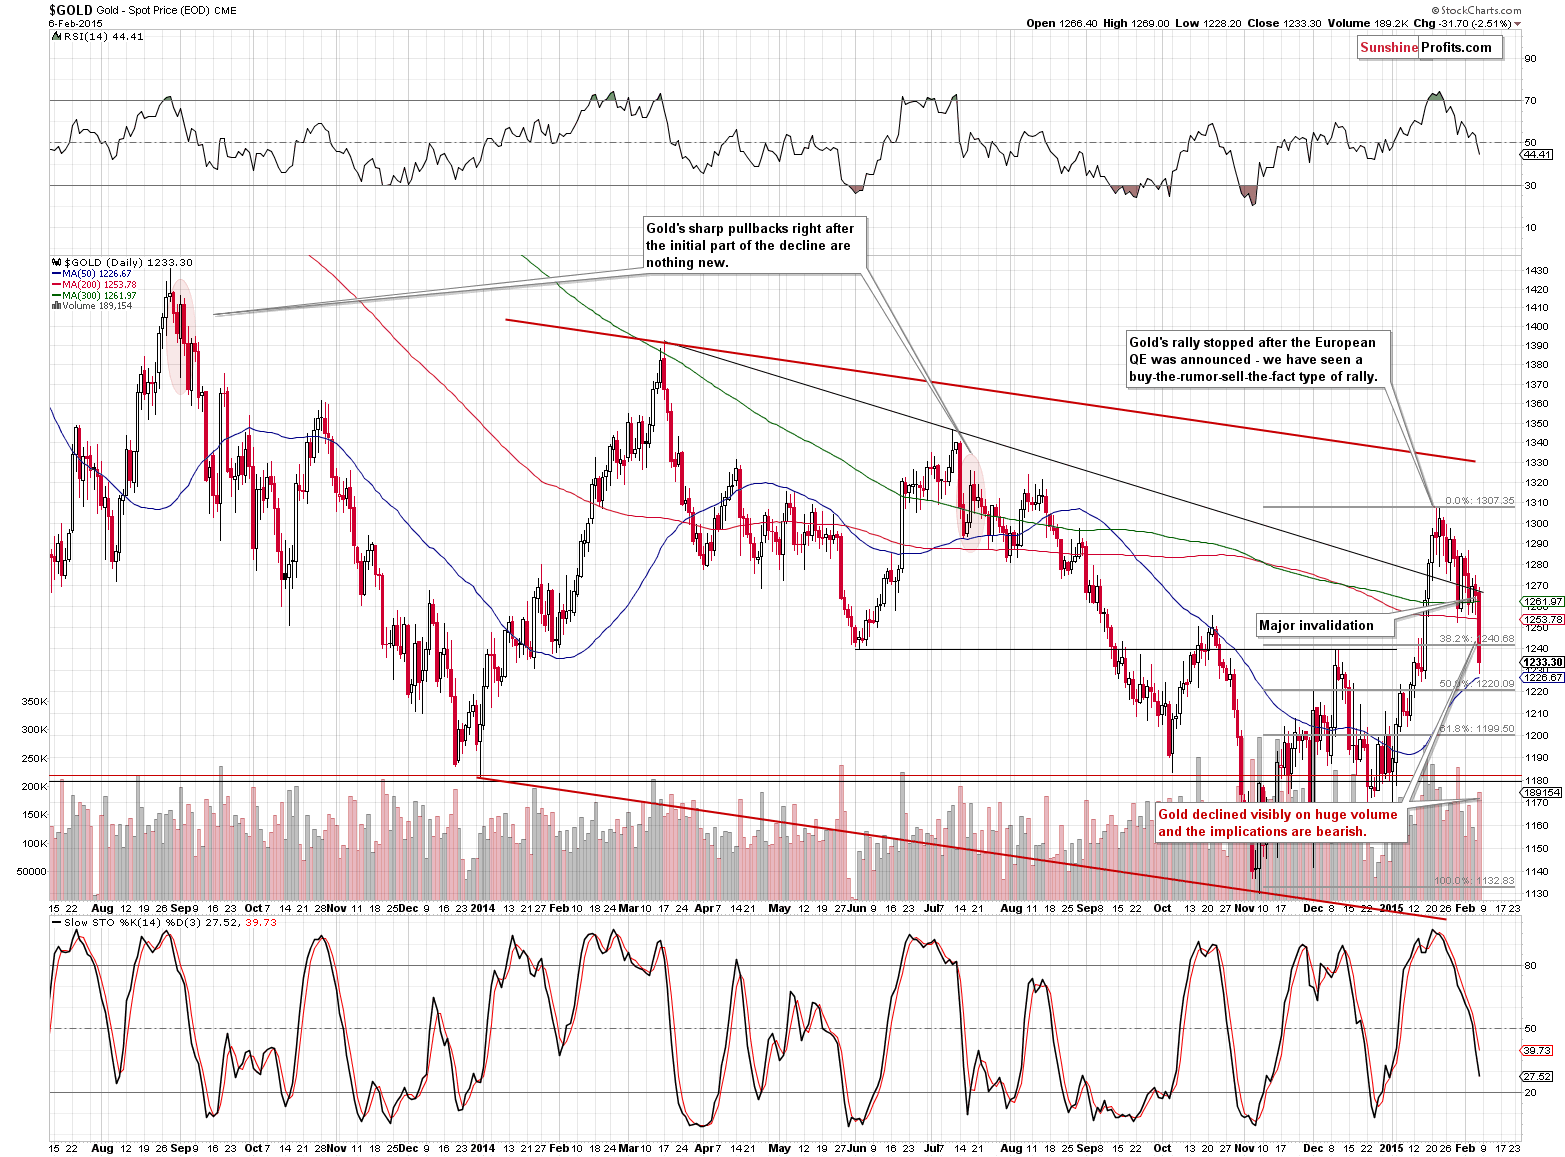The image size is (1565, 1157).
Task: Click the Close 1233.30 header value
Action: 1284,23
